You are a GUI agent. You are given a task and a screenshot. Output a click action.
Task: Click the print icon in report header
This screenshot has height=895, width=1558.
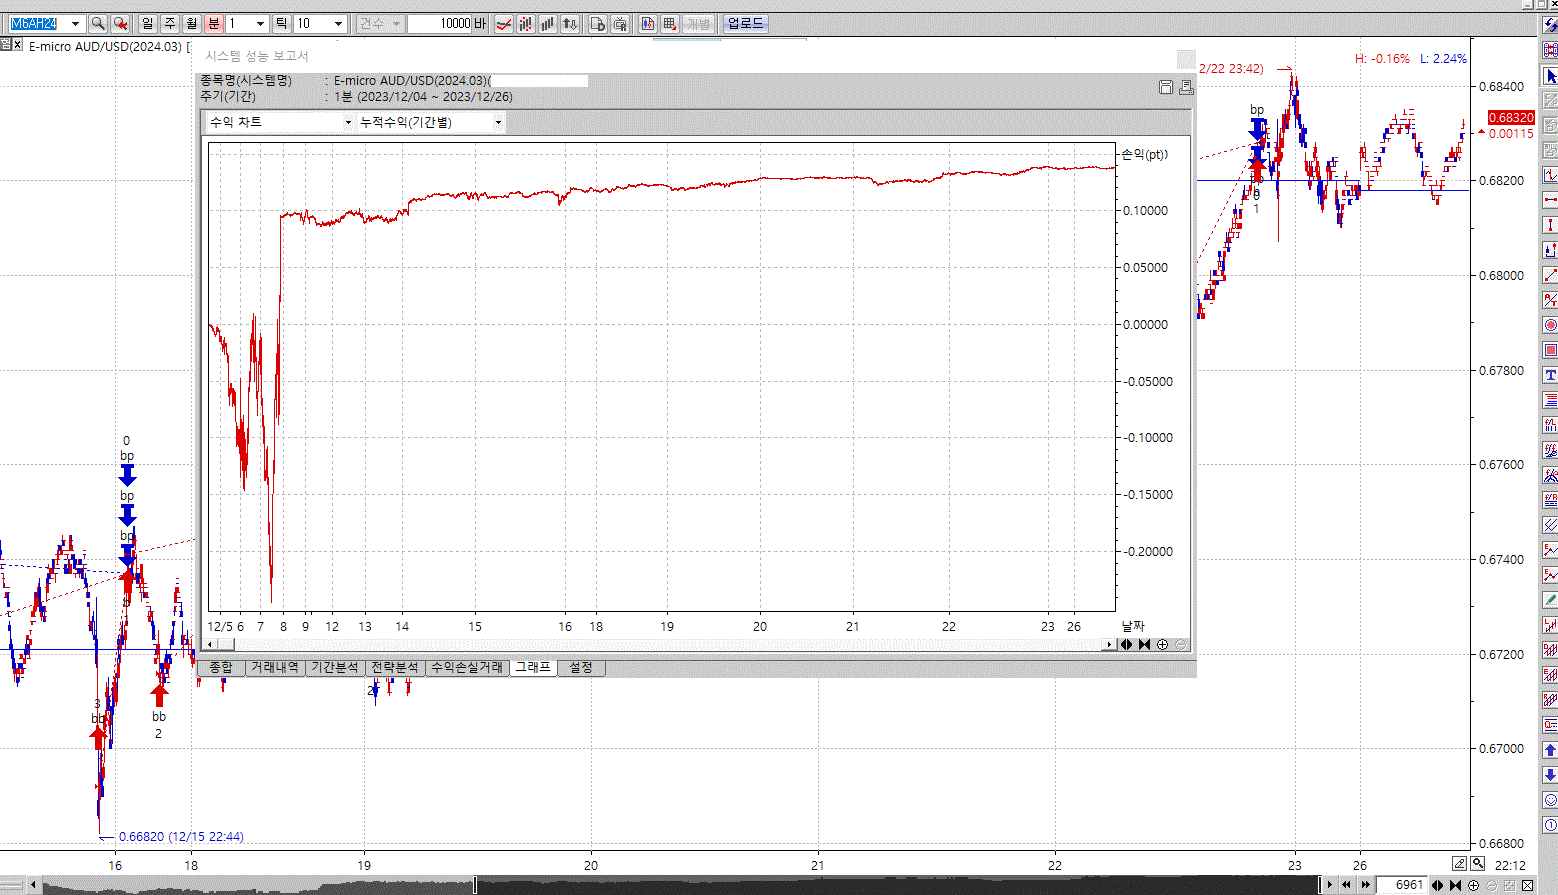1186,88
